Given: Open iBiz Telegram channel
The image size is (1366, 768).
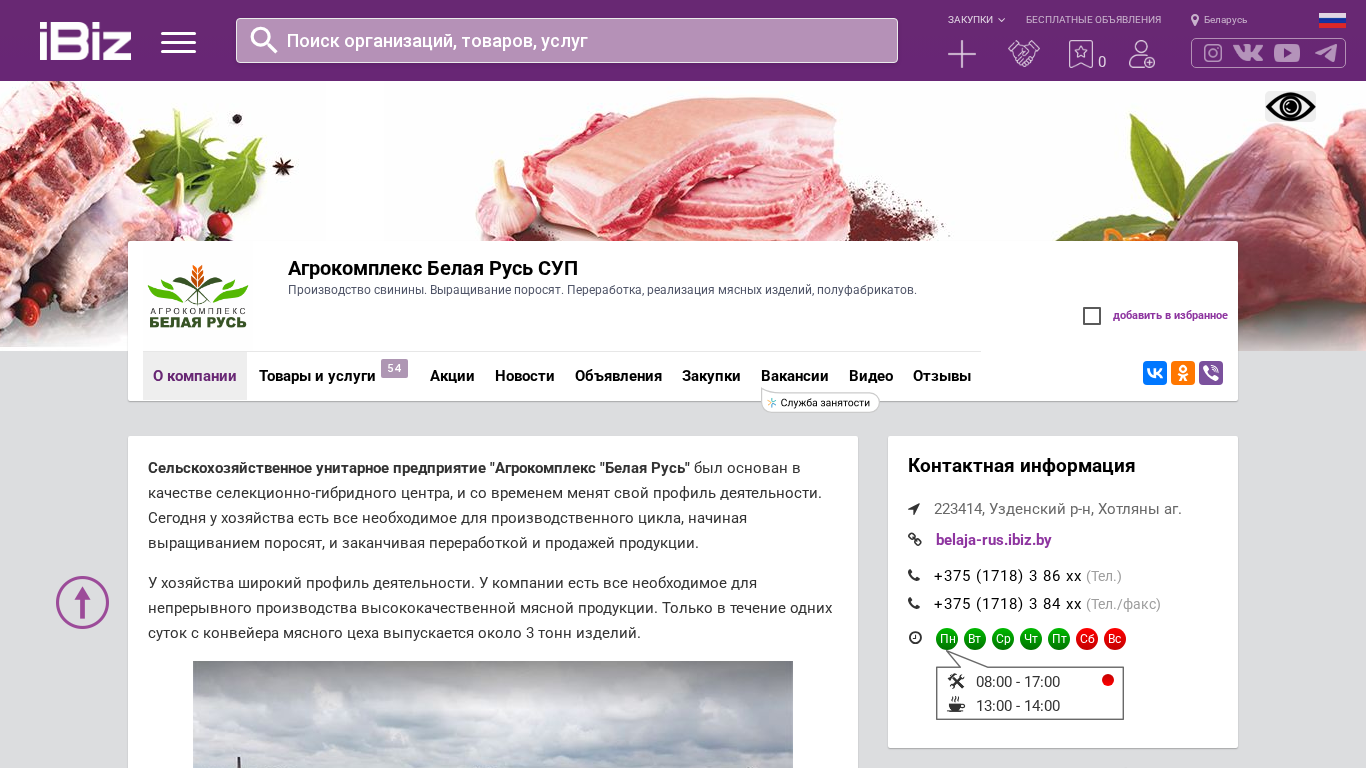Looking at the screenshot, I should pos(1326,53).
